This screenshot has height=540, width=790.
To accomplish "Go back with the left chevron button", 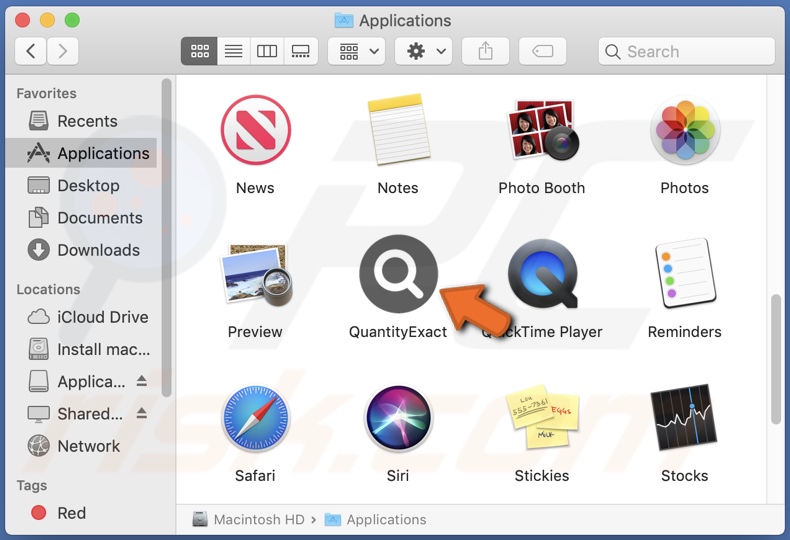I will click(31, 51).
